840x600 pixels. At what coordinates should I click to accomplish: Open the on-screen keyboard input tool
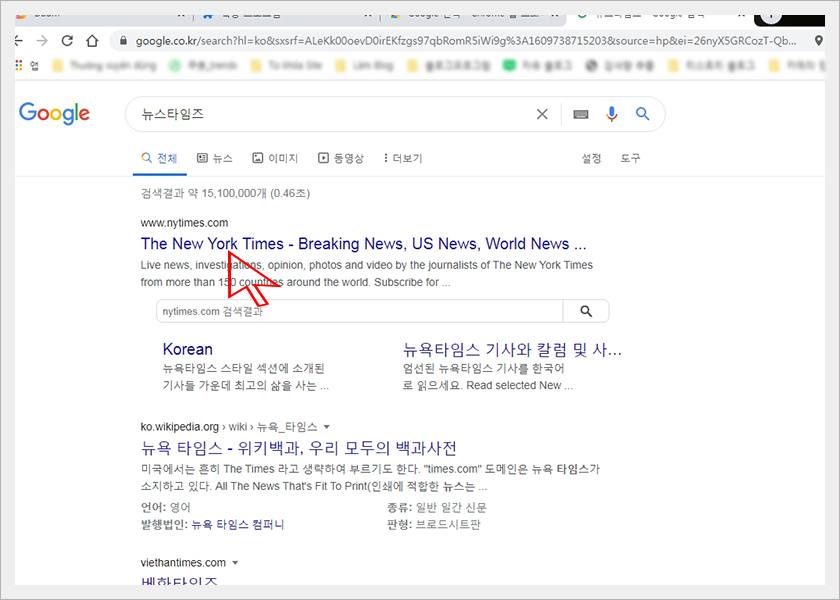click(x=581, y=114)
